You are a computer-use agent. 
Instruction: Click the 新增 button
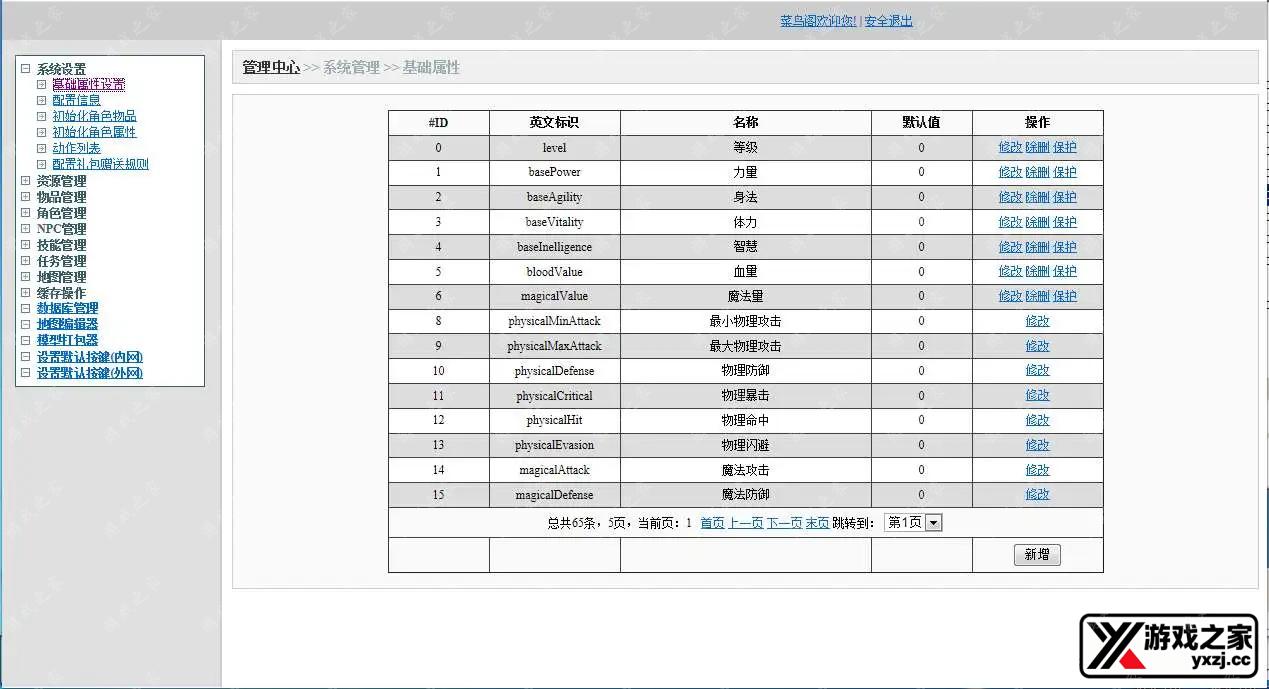coord(1037,555)
